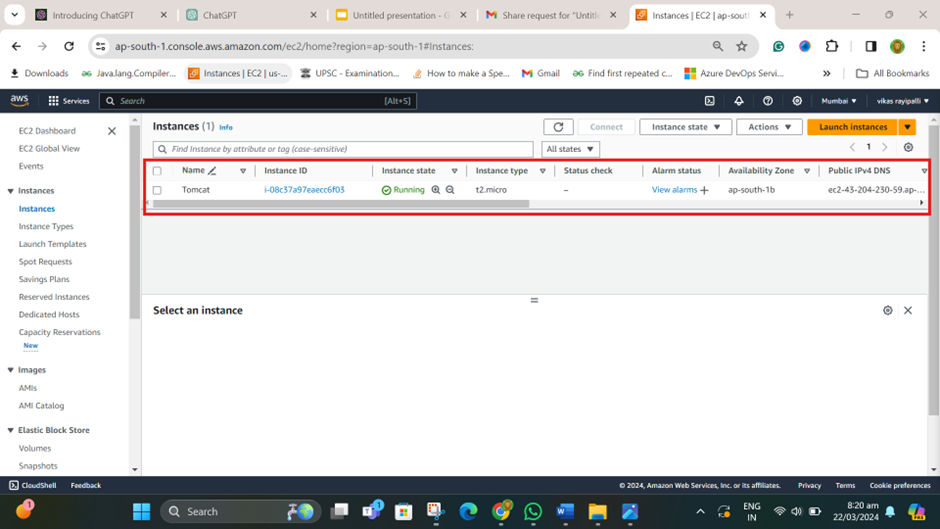Go to previous page of instances
The height and width of the screenshot is (529, 940).
852,147
